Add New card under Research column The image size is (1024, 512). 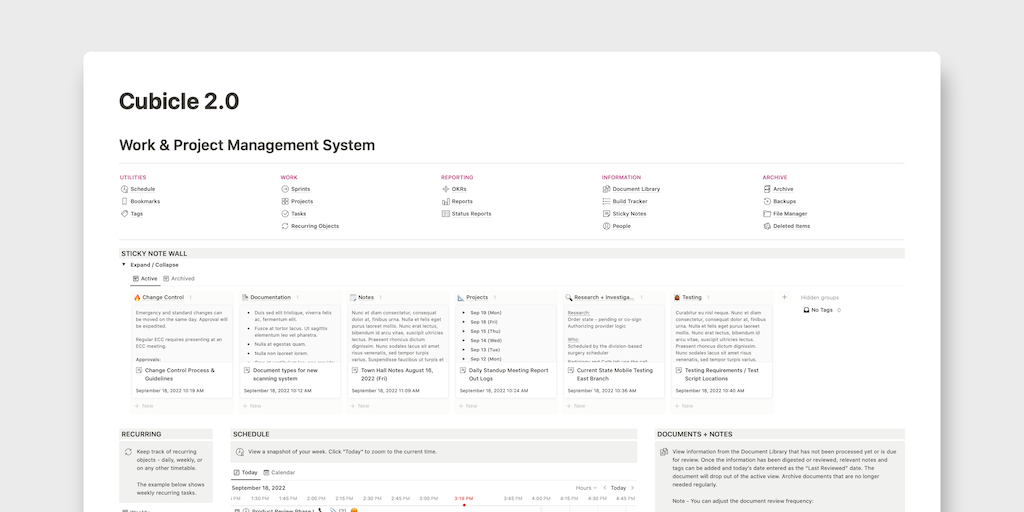click(x=575, y=406)
